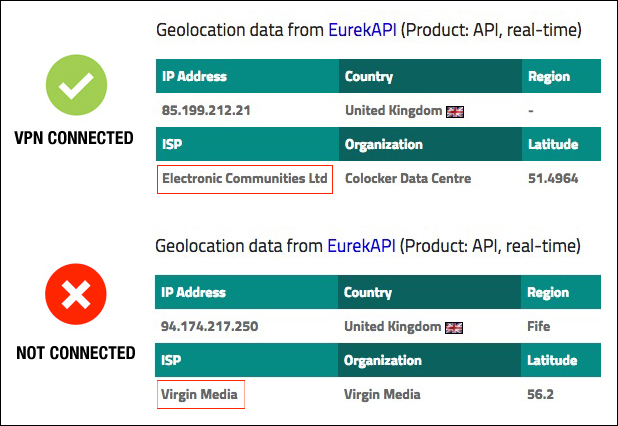Select the NOT CONNECTED status label

click(x=76, y=353)
